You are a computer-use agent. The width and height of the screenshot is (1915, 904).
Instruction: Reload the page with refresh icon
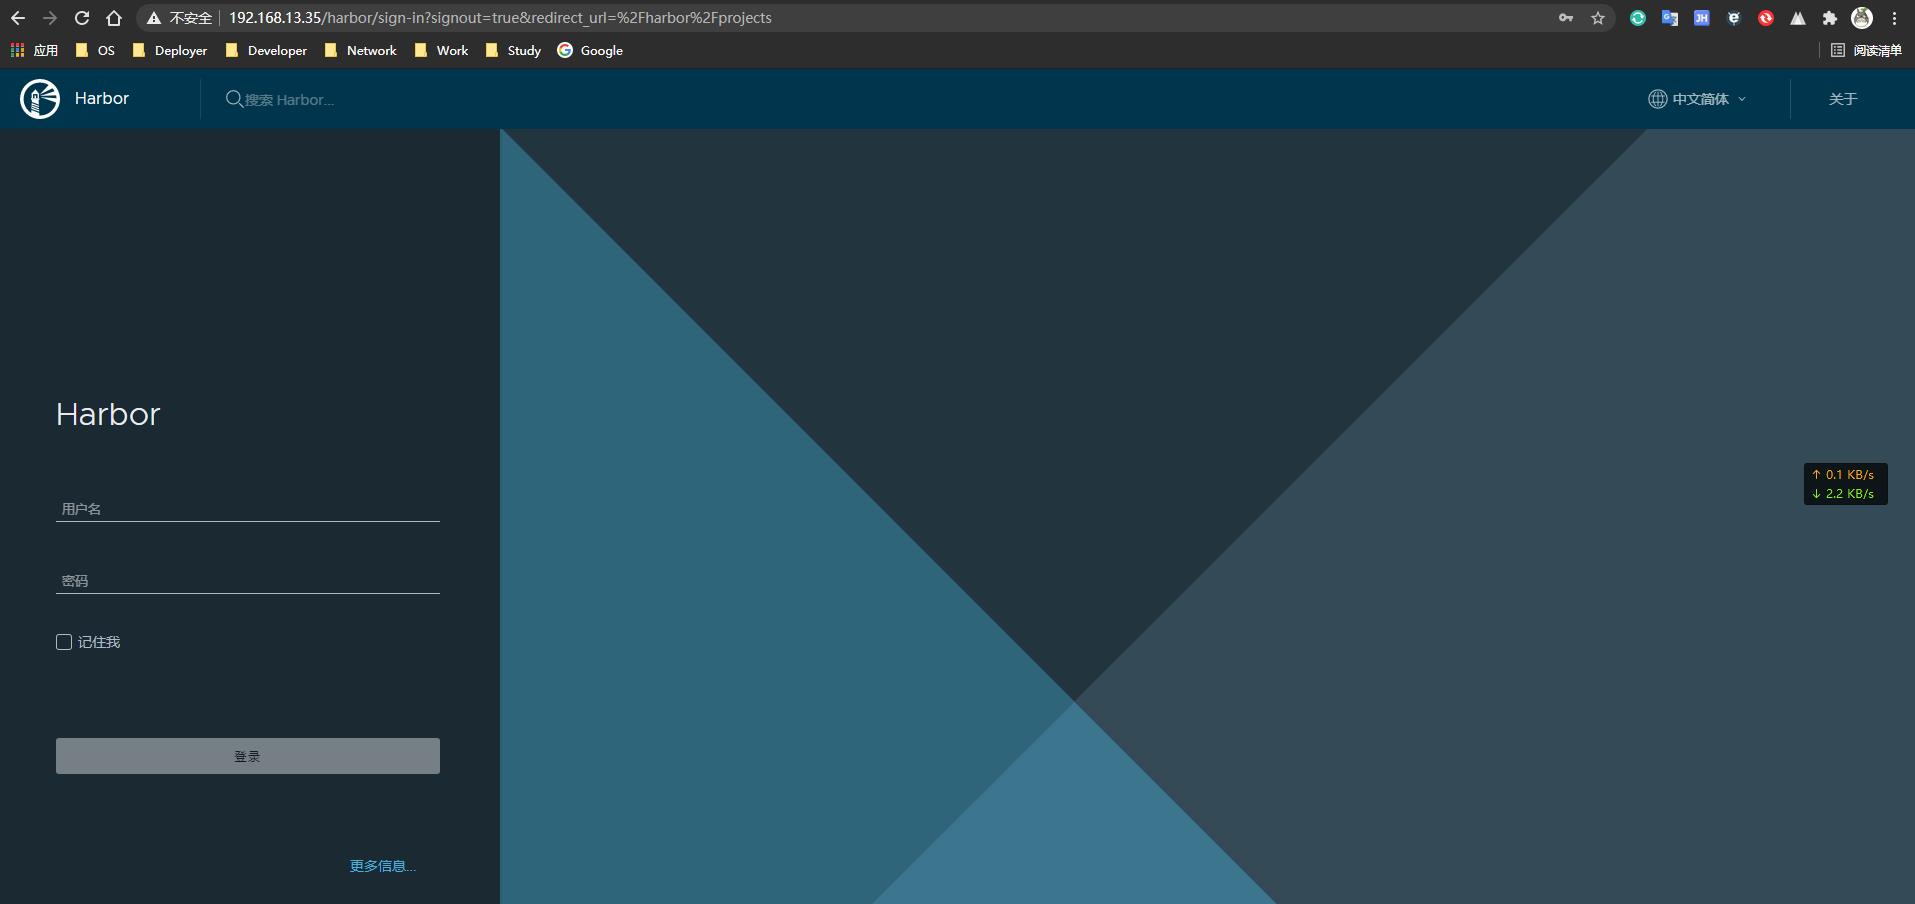tap(82, 18)
